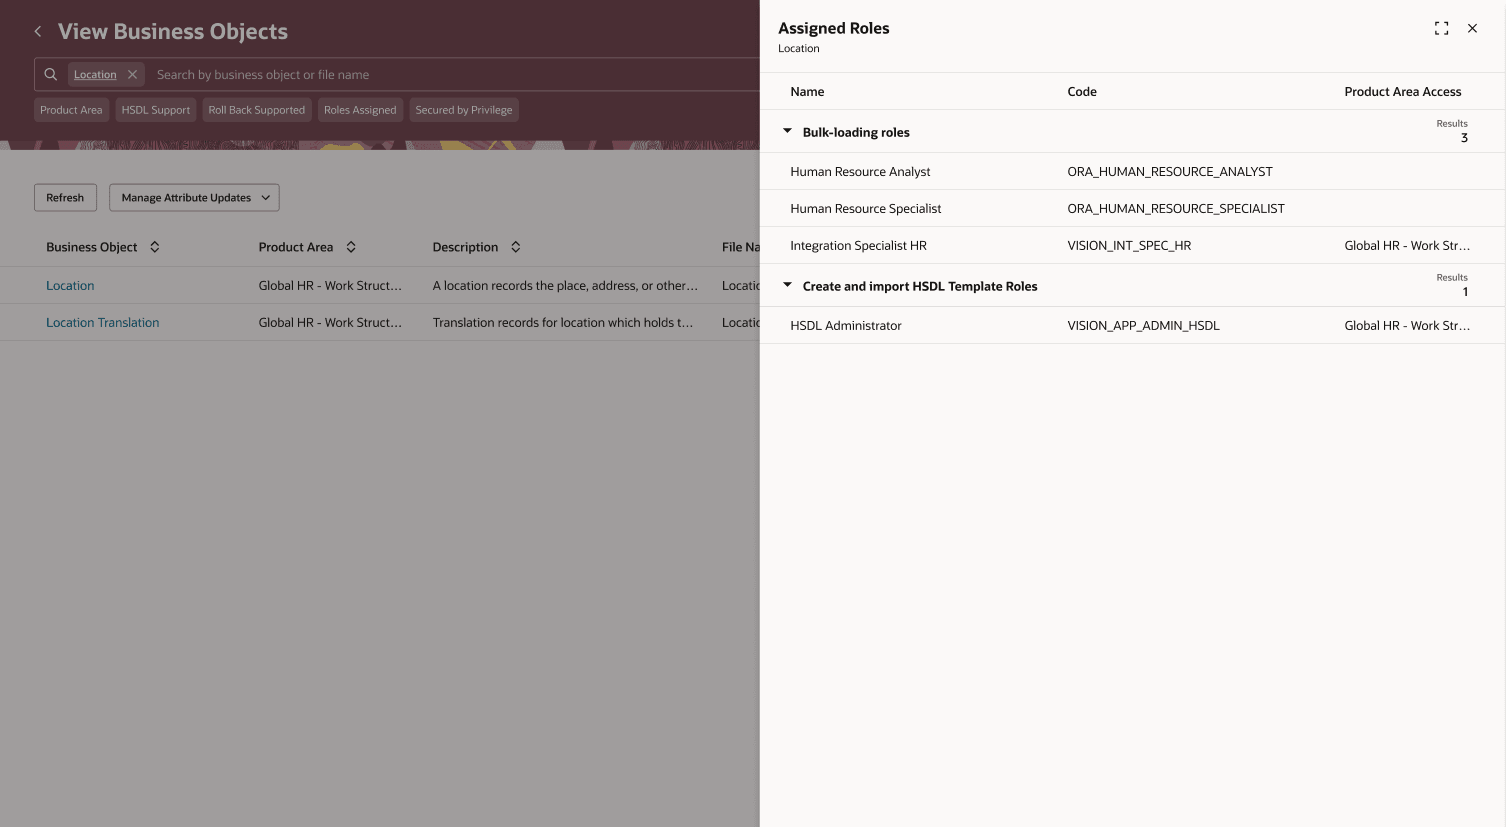Sort the Business Object column

[155, 246]
